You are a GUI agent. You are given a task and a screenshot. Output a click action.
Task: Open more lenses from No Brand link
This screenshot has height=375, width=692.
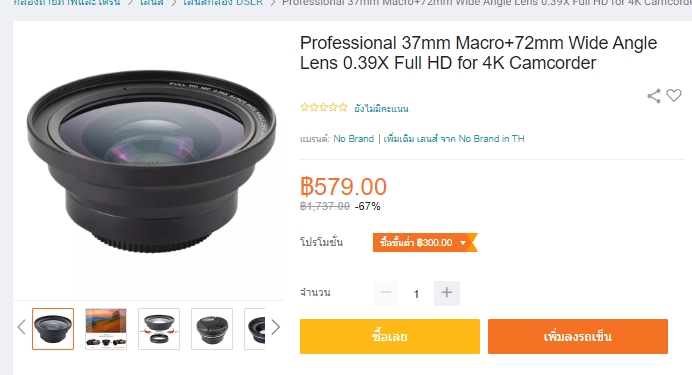(454, 139)
